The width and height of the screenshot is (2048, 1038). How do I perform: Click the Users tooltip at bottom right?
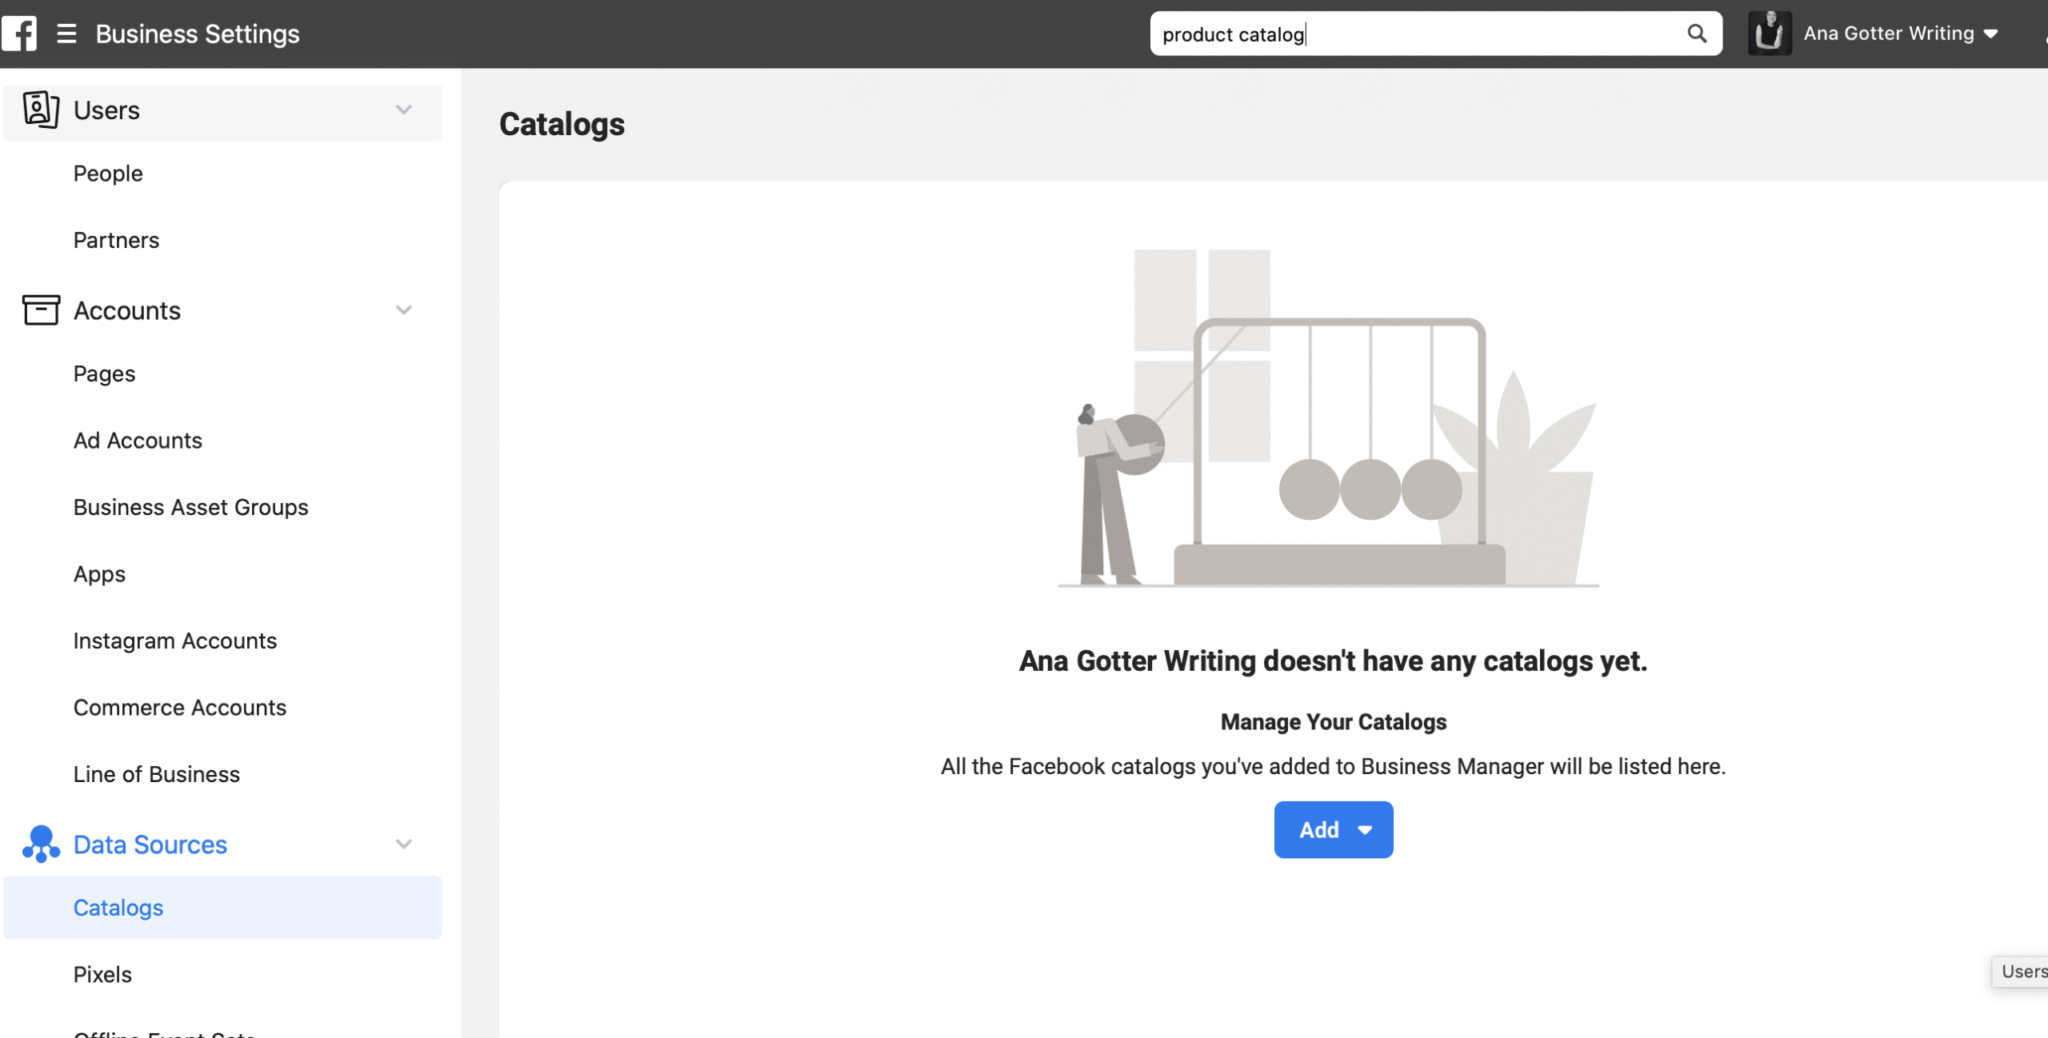[2020, 971]
